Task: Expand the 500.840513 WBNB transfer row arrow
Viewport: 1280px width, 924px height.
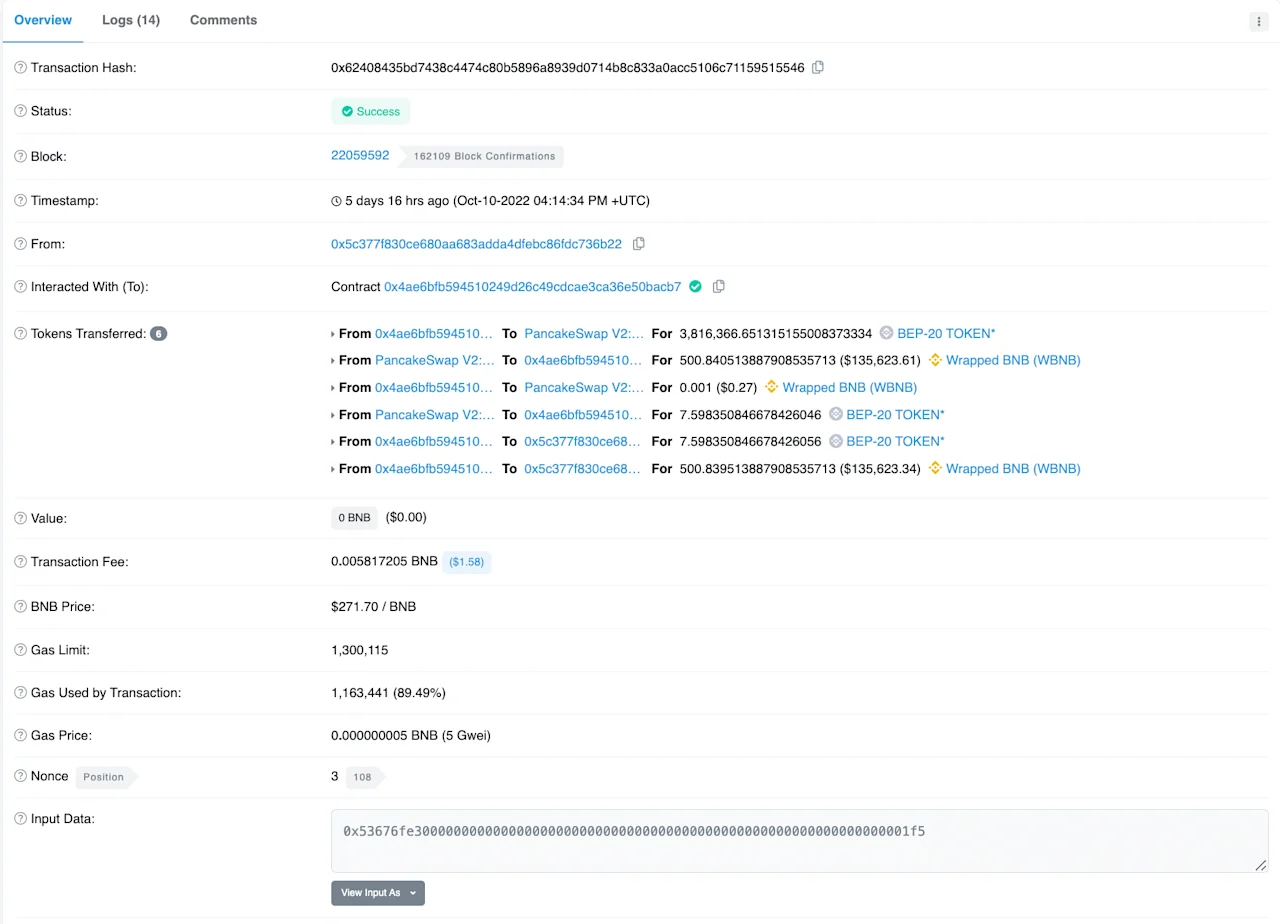Action: [x=333, y=361]
